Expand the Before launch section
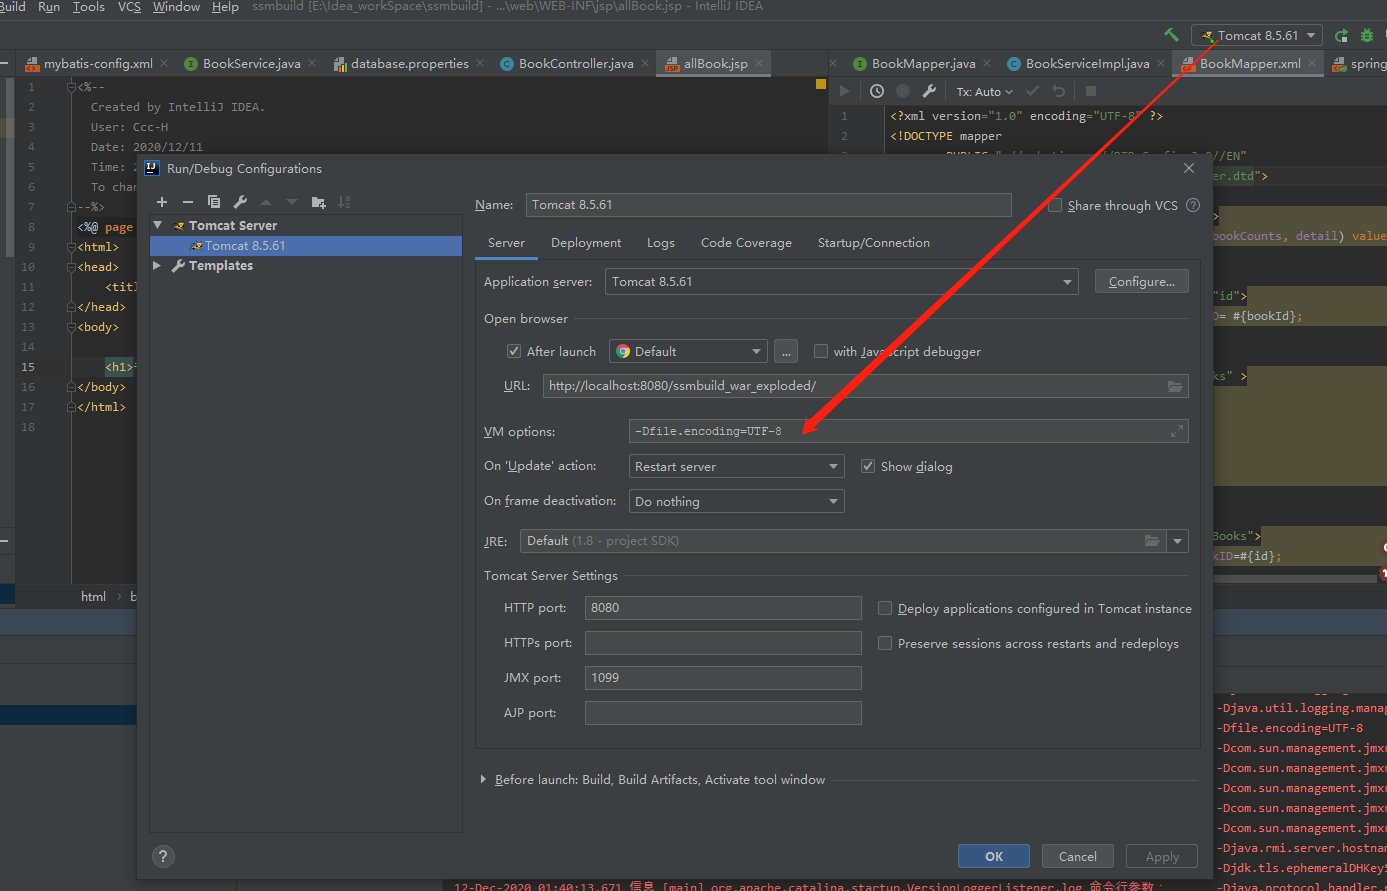 (484, 779)
